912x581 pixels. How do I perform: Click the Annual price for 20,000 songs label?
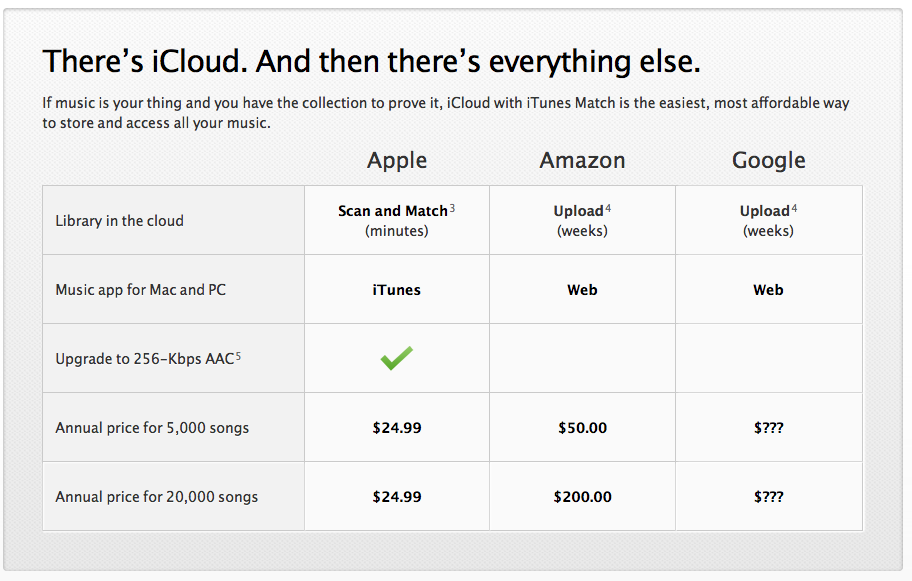coord(156,497)
